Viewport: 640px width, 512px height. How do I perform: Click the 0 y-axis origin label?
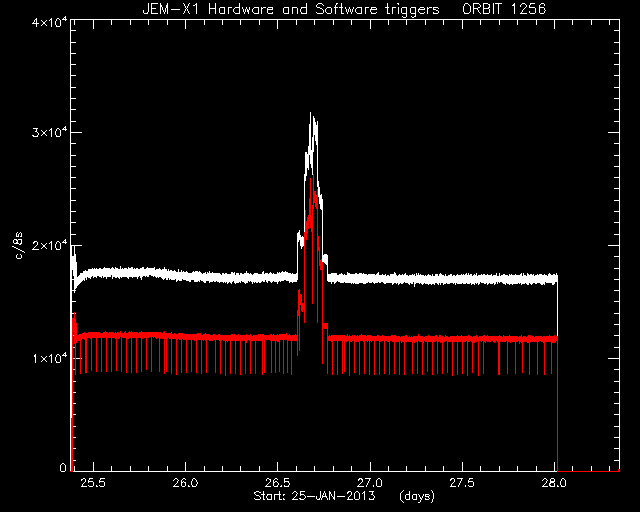coord(63,467)
